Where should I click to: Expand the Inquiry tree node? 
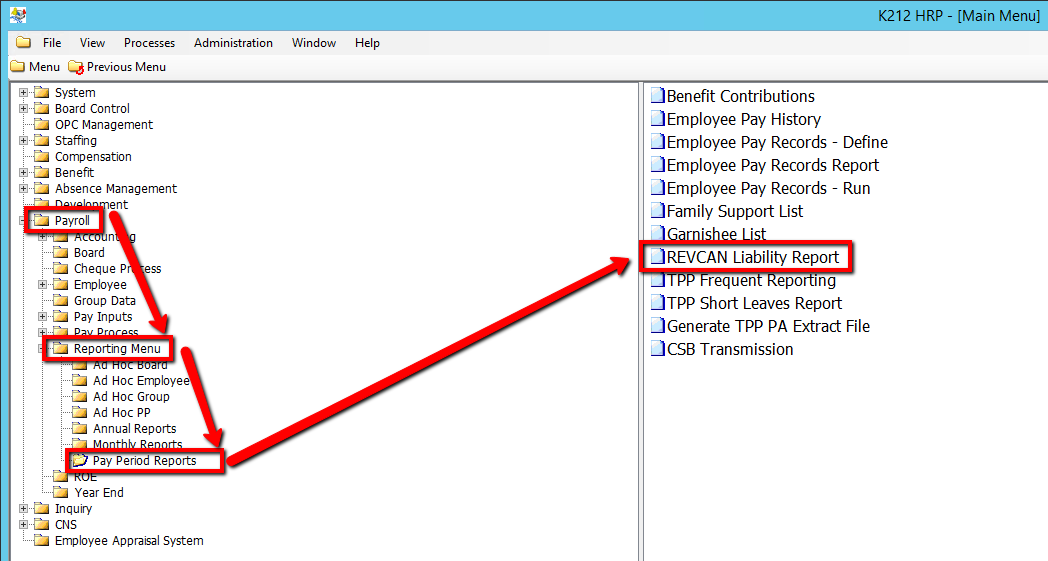[24, 509]
